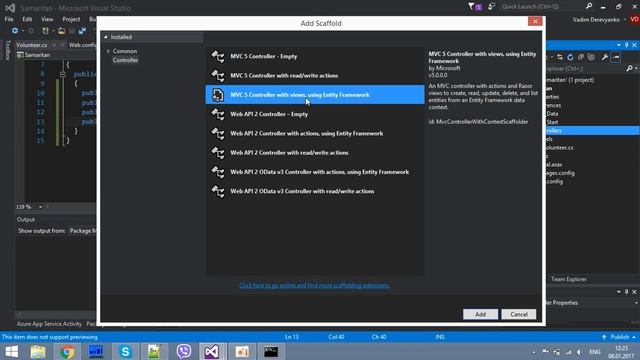640x360 pixels.
Task: Pick Web API 2 OData v3 Controller with read/write actions
Action: pos(315,191)
